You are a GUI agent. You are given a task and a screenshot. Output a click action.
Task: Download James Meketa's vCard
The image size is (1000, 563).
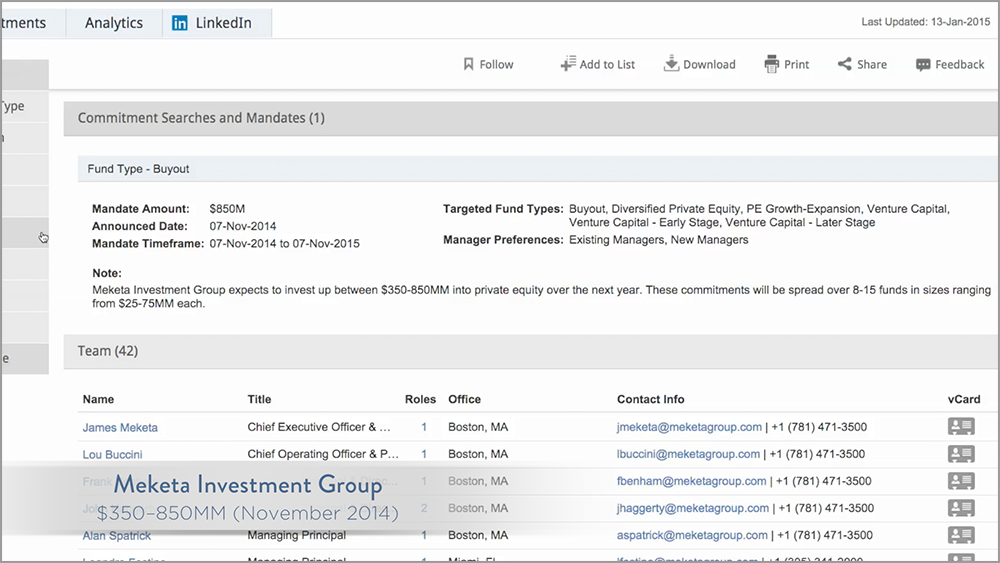click(961, 427)
